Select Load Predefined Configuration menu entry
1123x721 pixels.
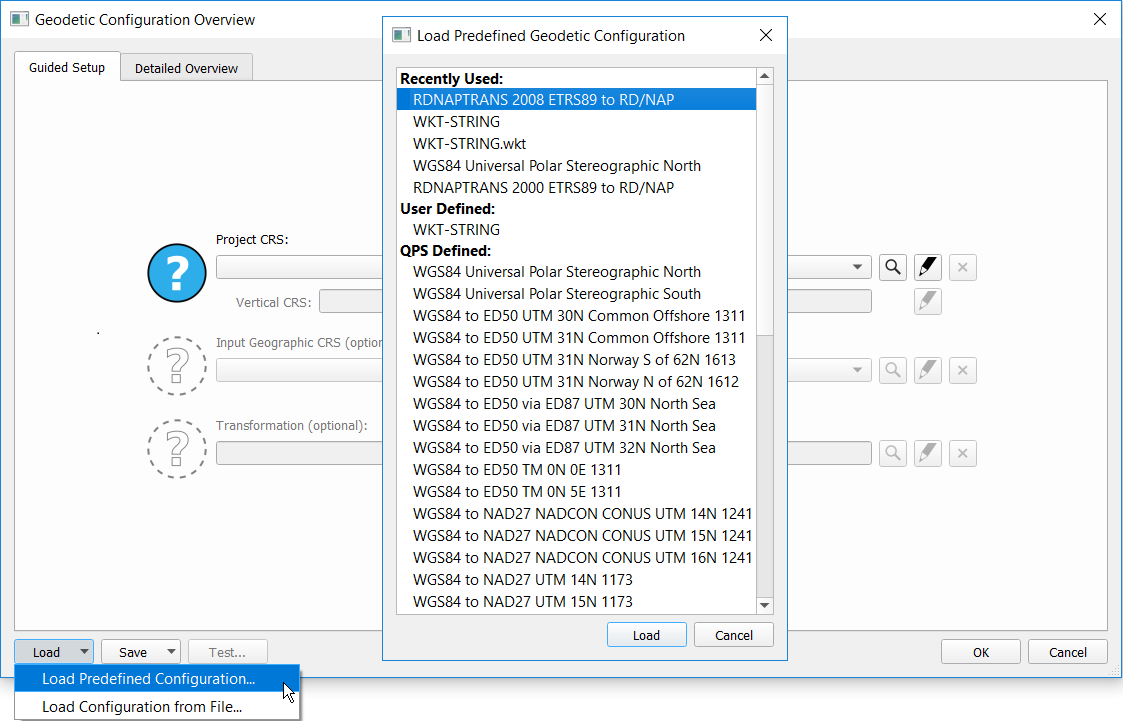[148, 679]
